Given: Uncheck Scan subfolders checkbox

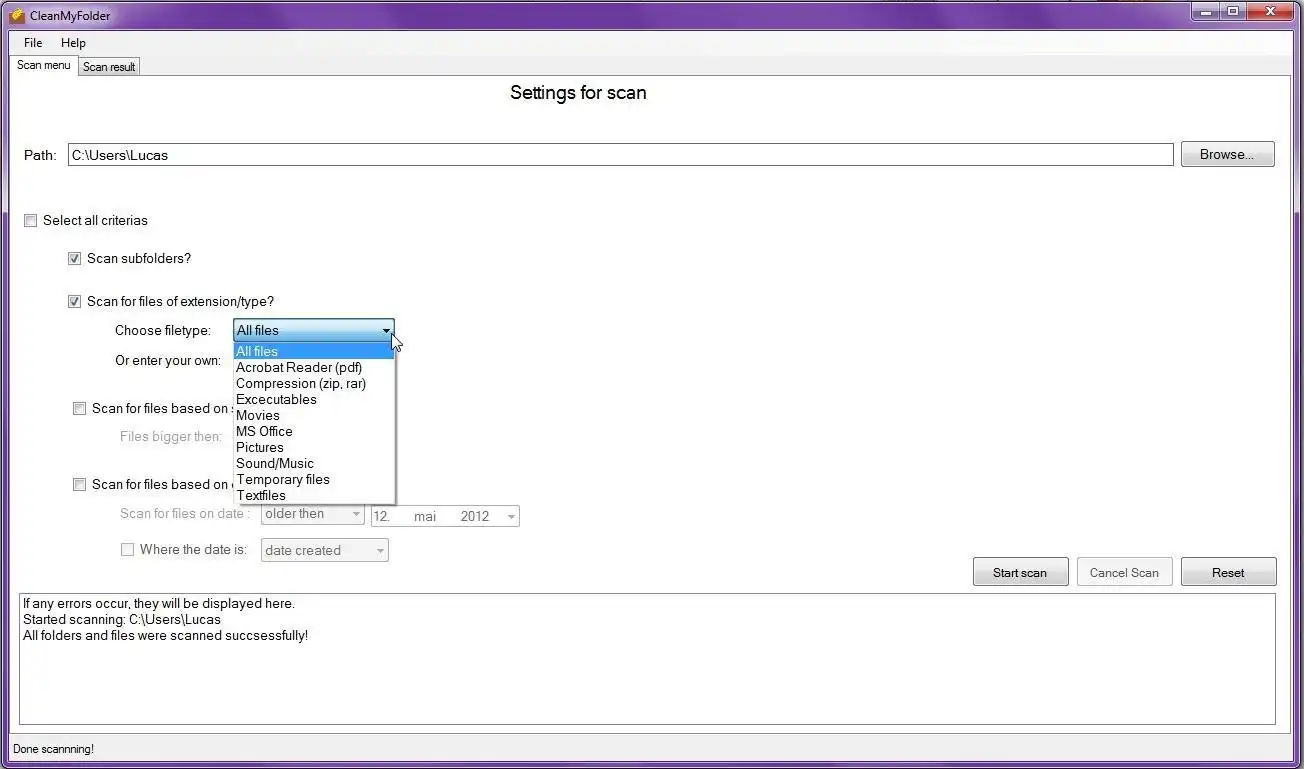Looking at the screenshot, I should pos(74,258).
